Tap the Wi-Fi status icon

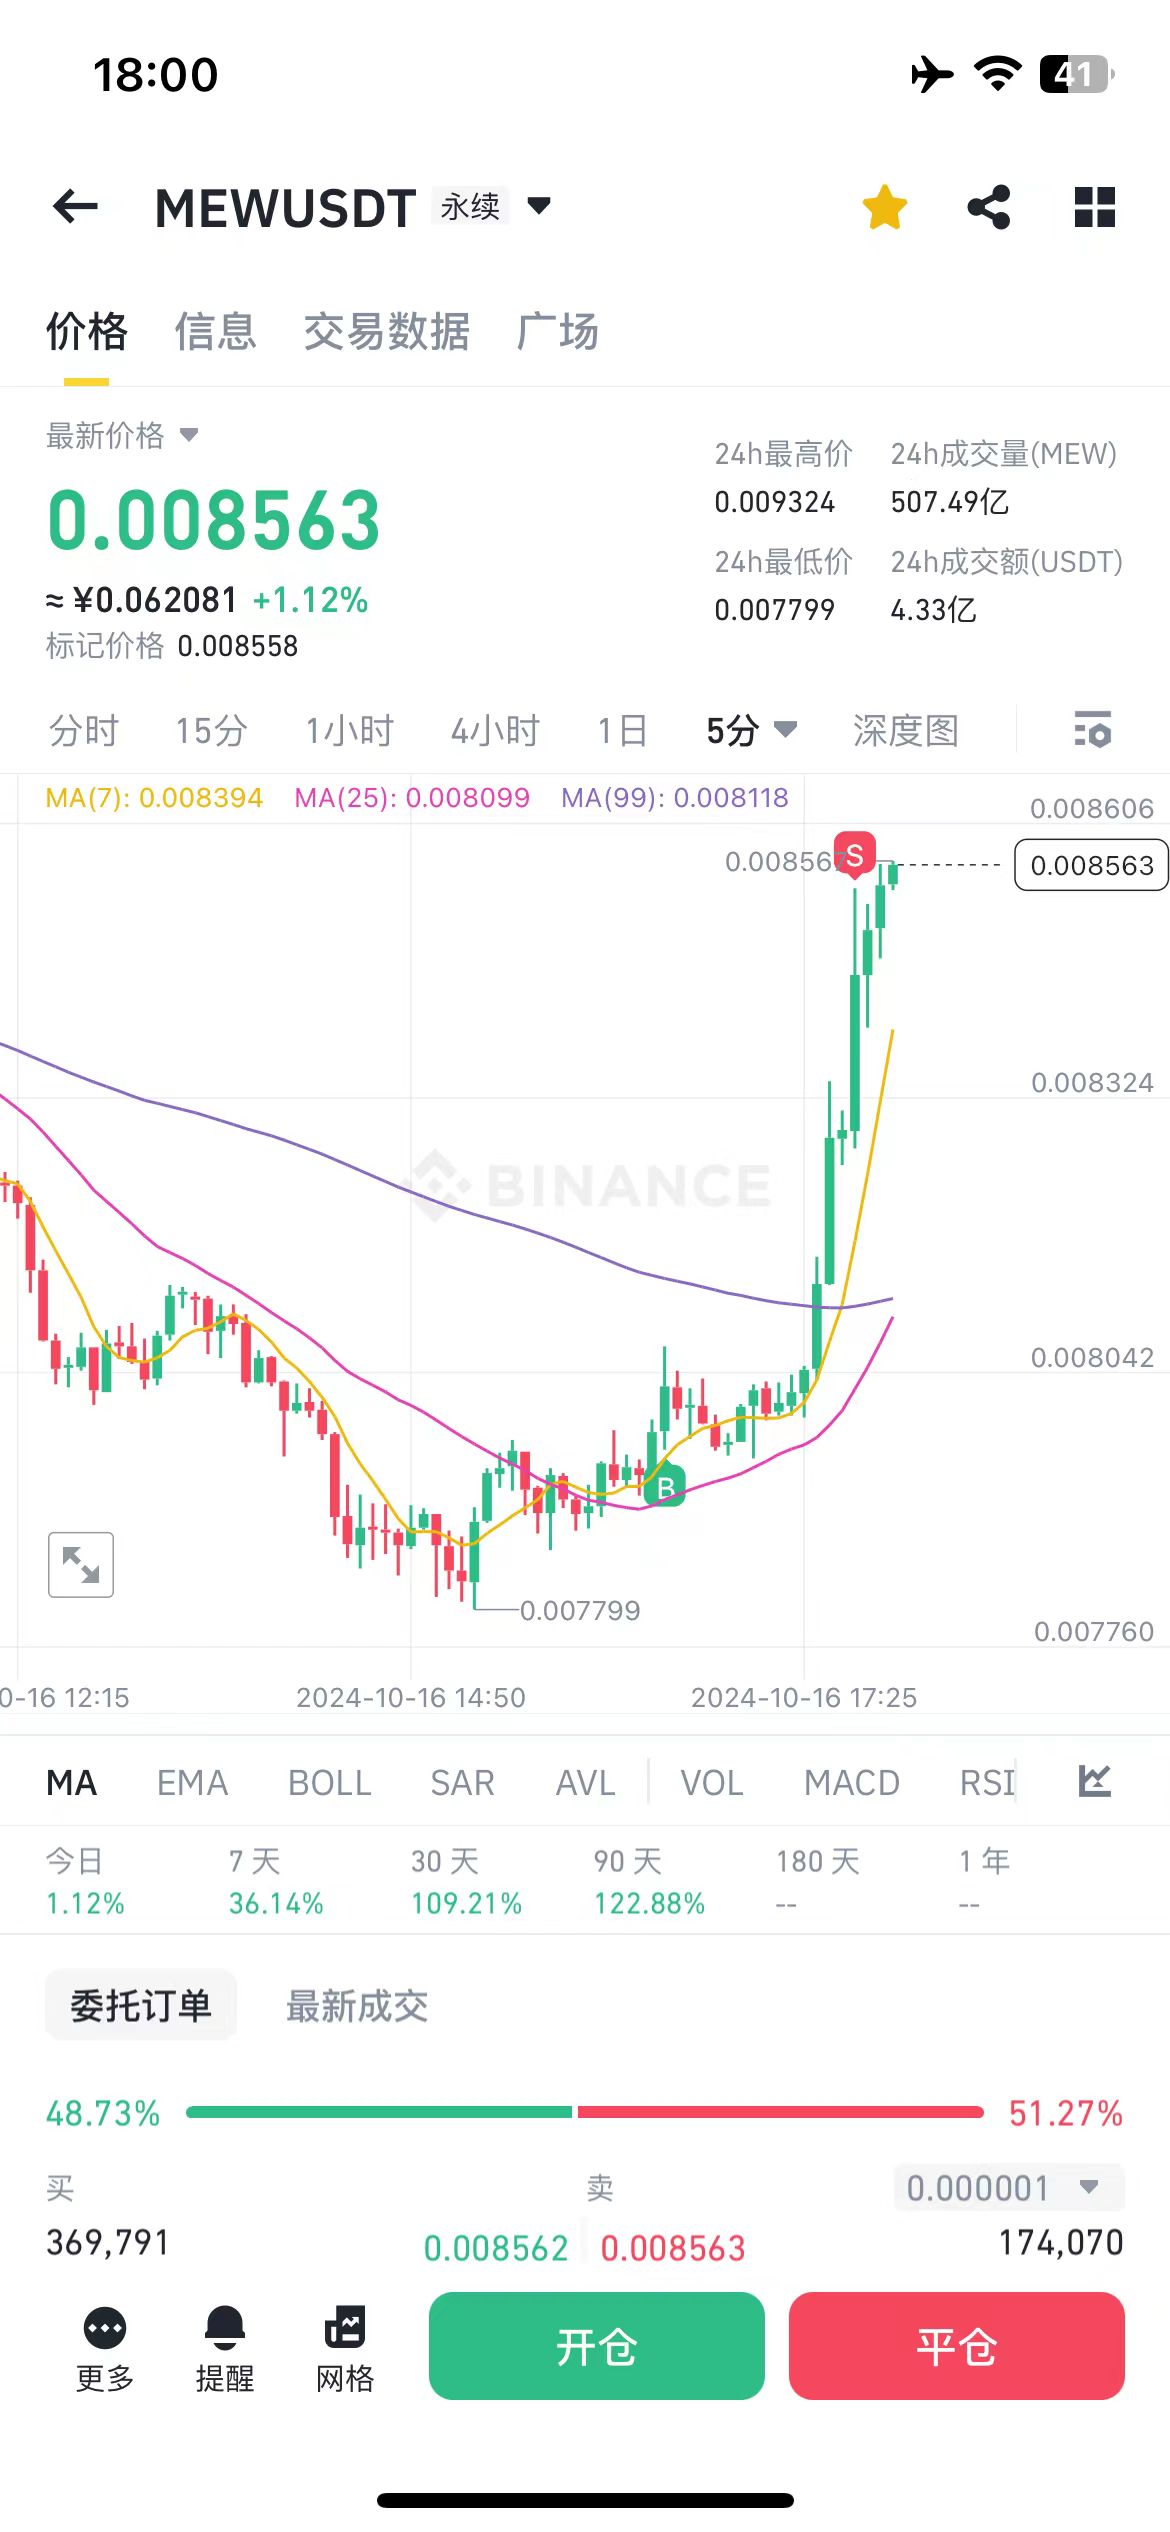coord(997,74)
